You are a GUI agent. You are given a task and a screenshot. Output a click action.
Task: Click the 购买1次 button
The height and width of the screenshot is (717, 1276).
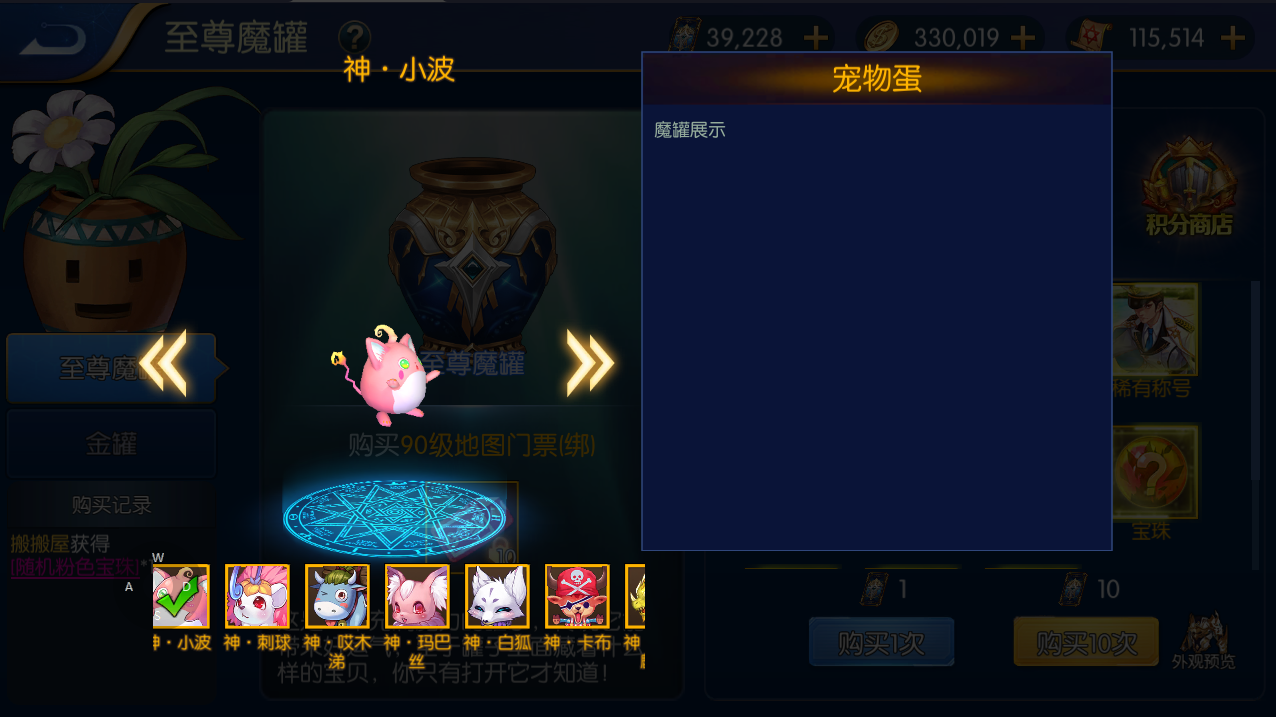click(x=881, y=642)
